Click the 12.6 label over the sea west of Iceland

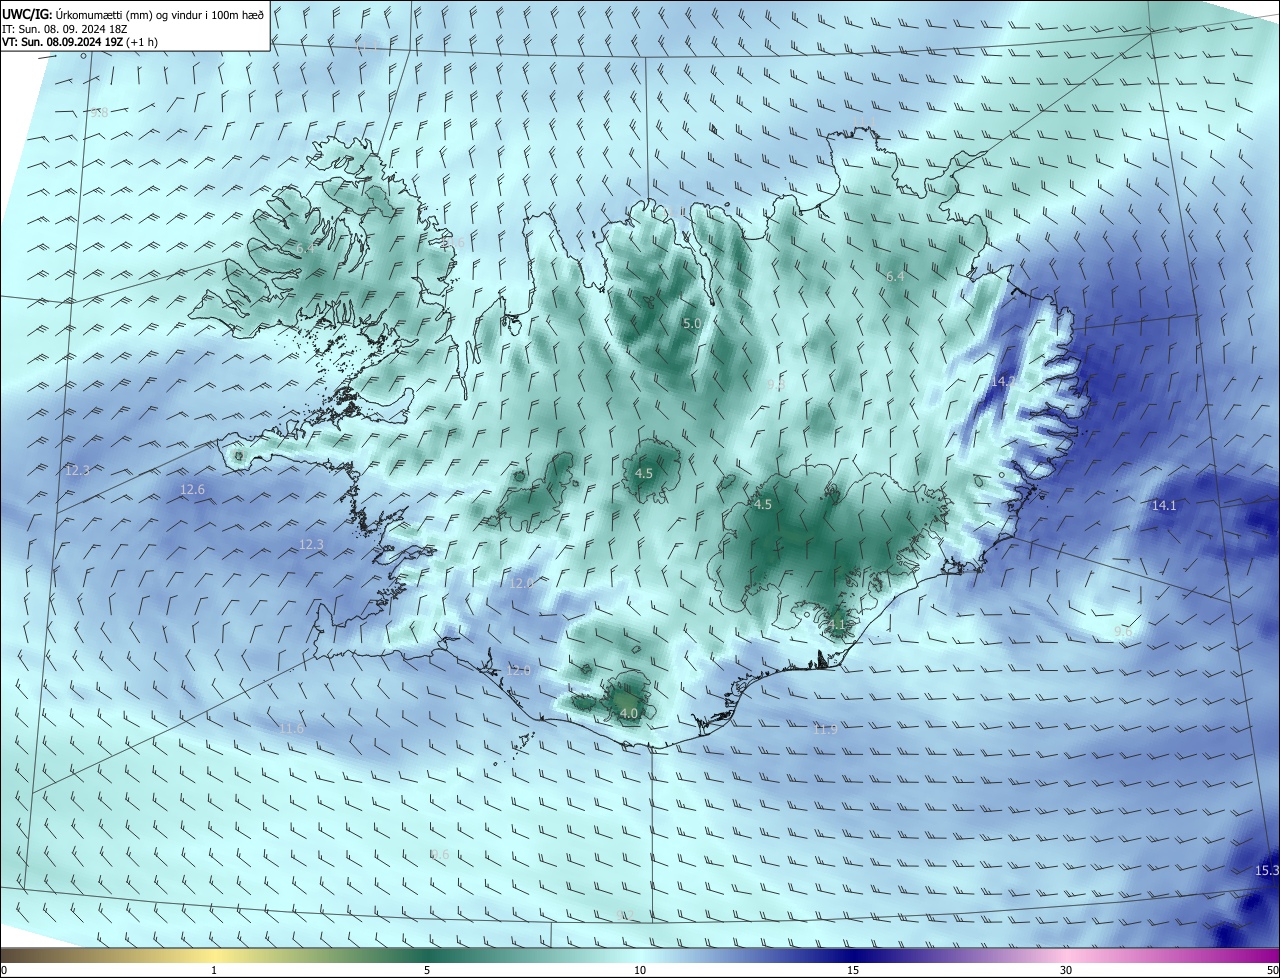[x=192, y=489]
